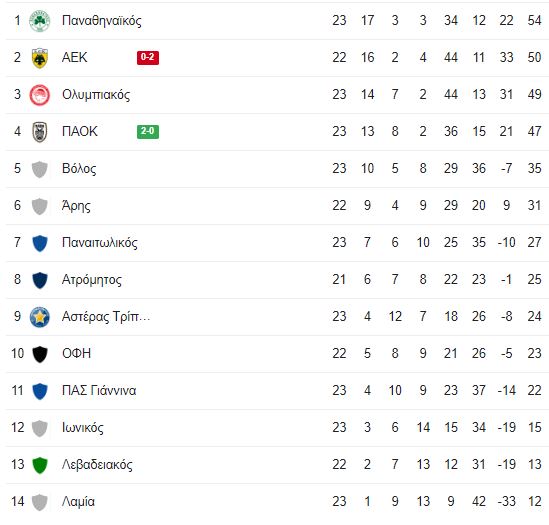Click the Λεβαδειακός green shield icon
The image size is (549, 525).
(x=40, y=465)
